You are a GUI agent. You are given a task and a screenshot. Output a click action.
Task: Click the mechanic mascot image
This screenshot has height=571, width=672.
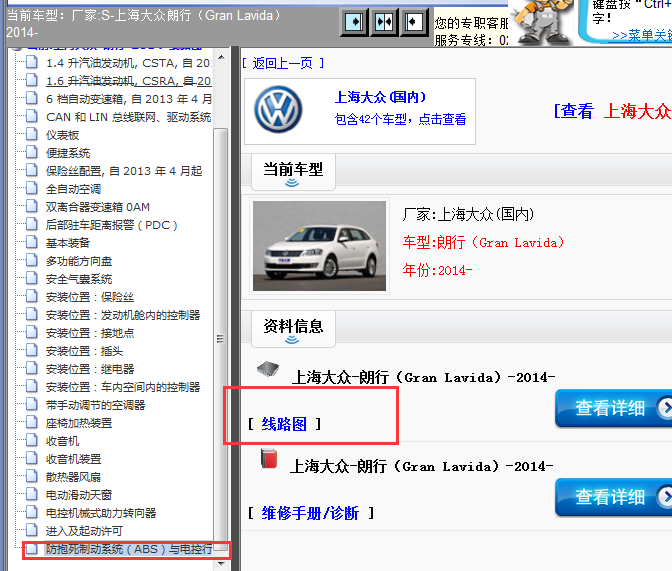tap(541, 22)
